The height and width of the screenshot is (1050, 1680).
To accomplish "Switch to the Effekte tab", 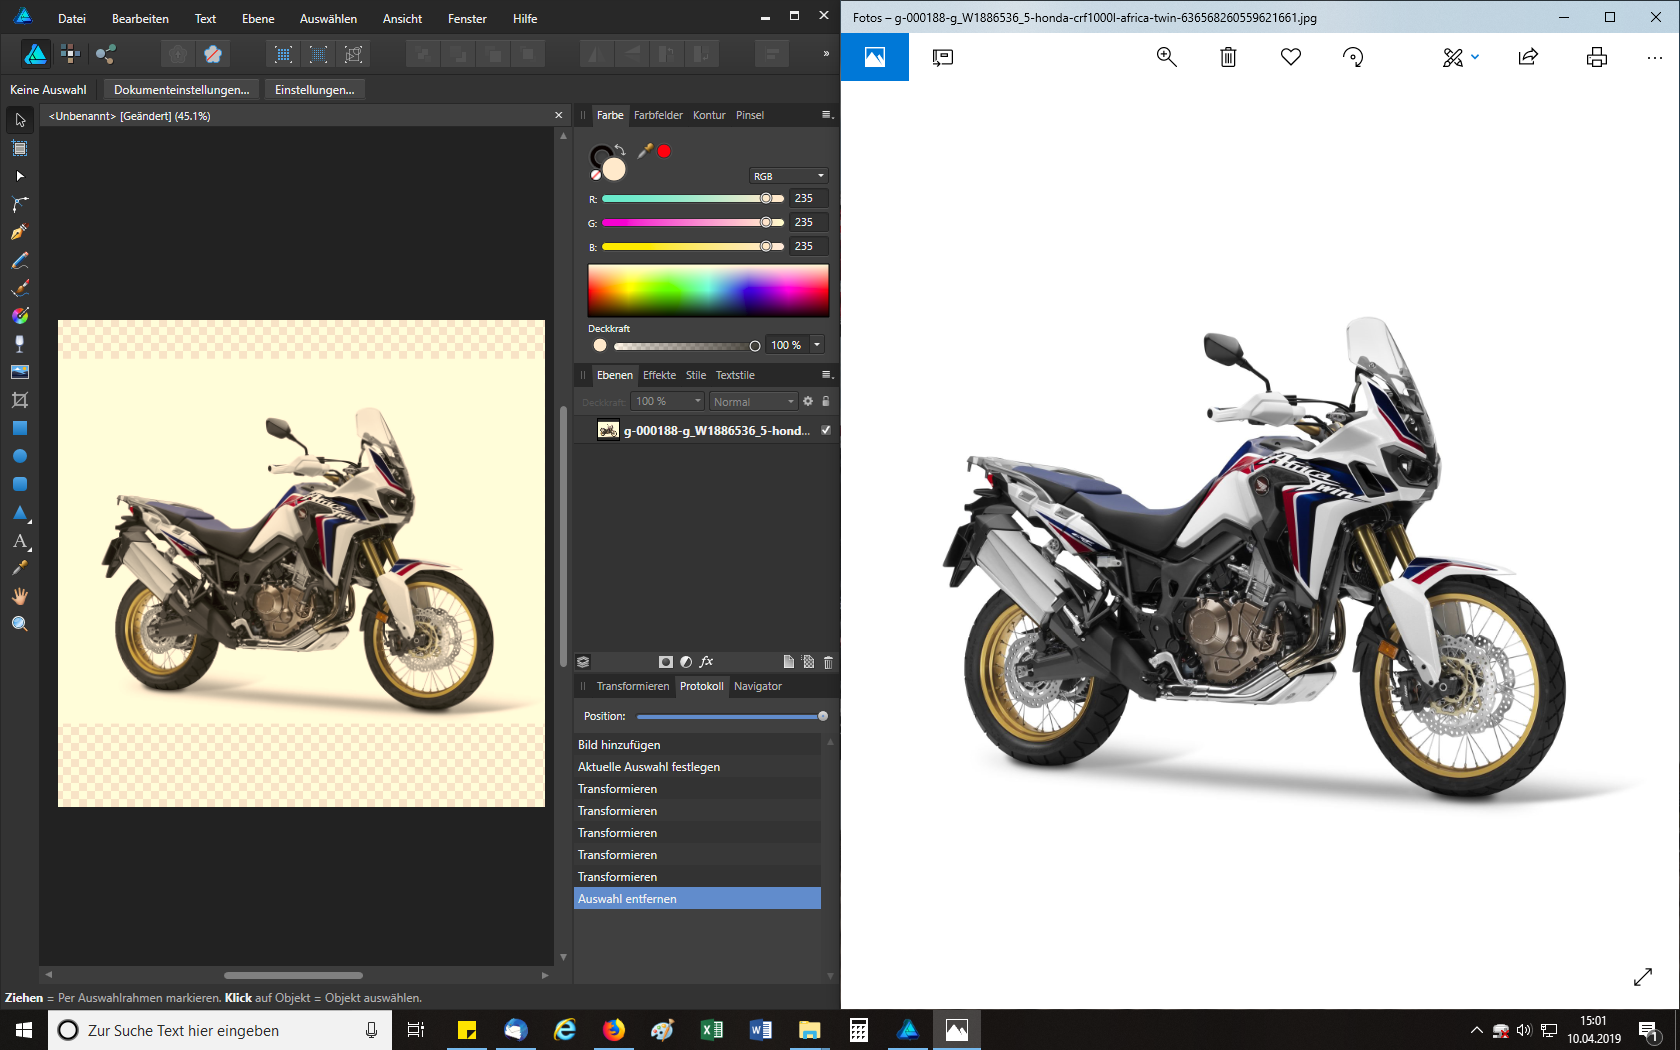I will coord(659,375).
